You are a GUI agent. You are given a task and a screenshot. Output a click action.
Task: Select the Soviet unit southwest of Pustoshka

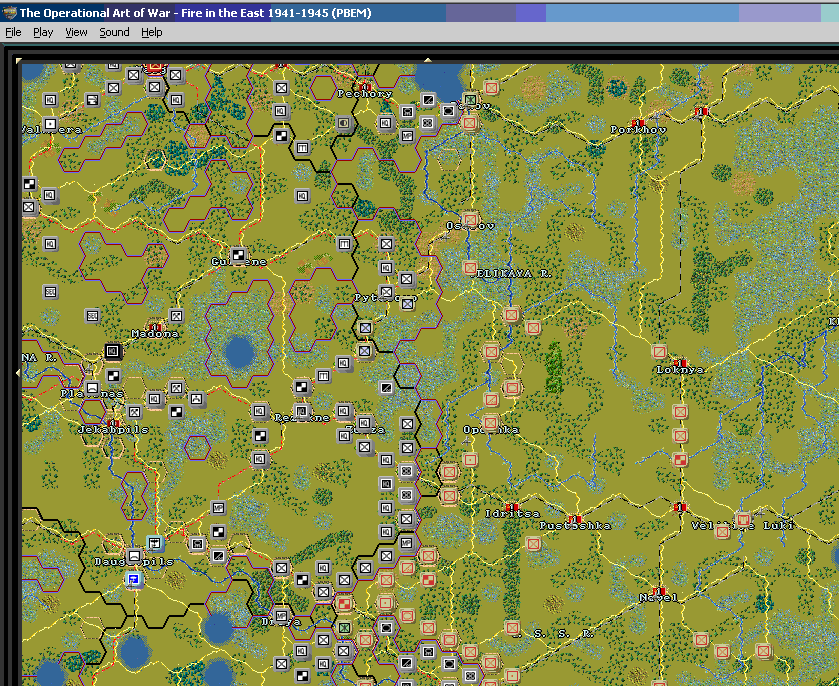(x=533, y=544)
